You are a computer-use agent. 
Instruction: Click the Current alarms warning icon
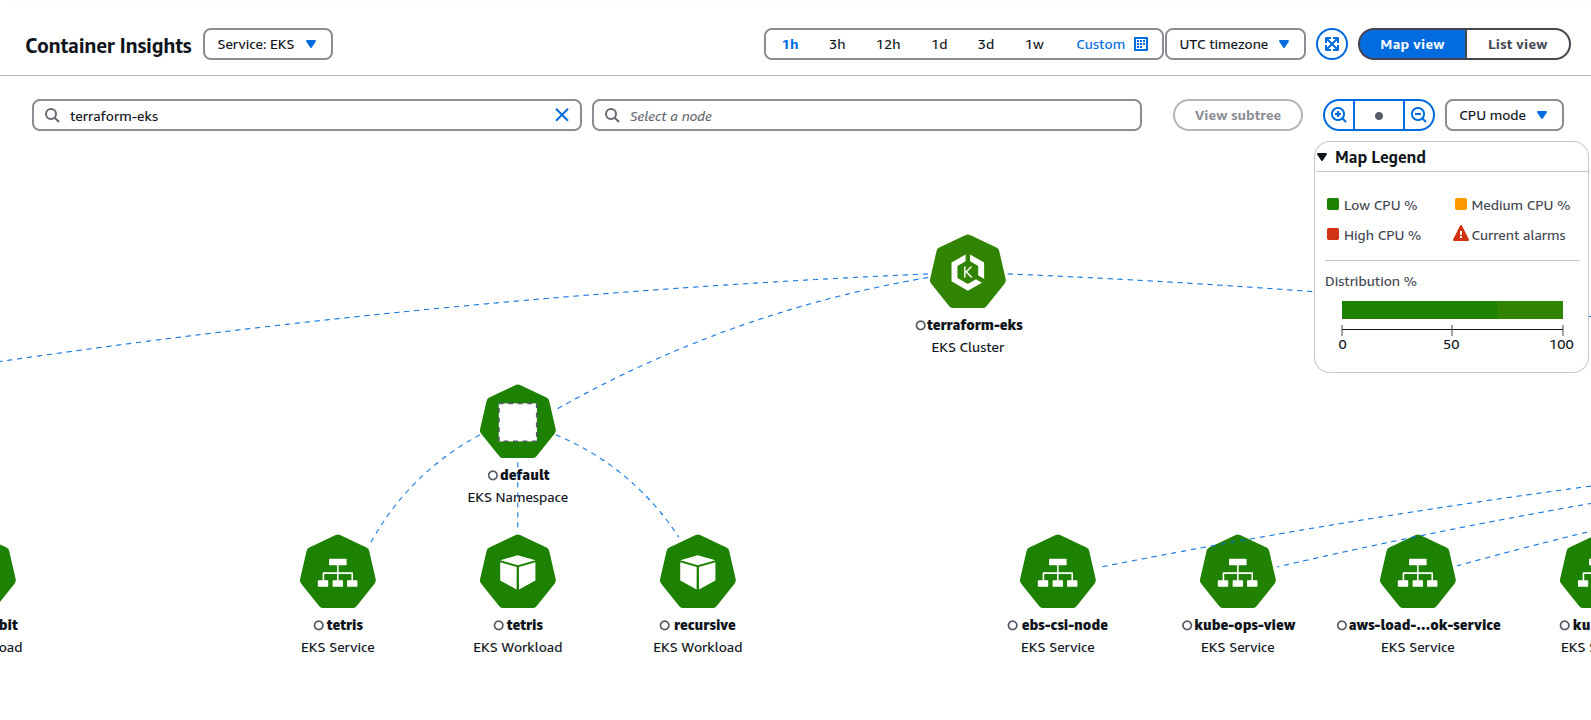point(1461,234)
